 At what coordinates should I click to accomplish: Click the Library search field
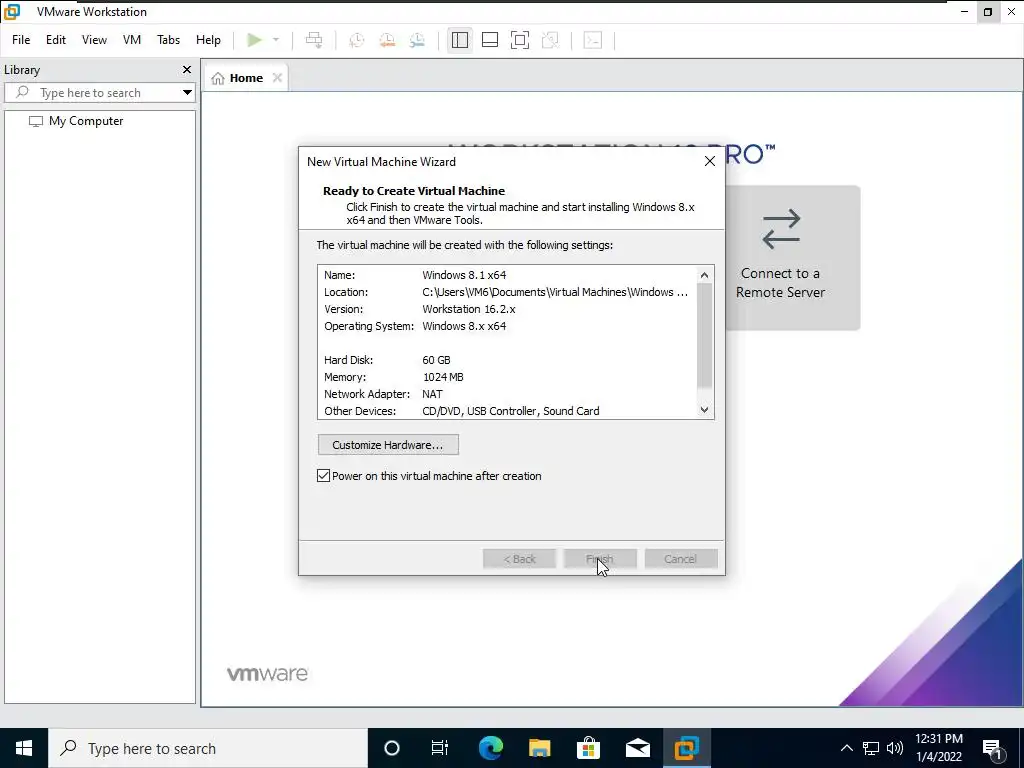pos(91,93)
